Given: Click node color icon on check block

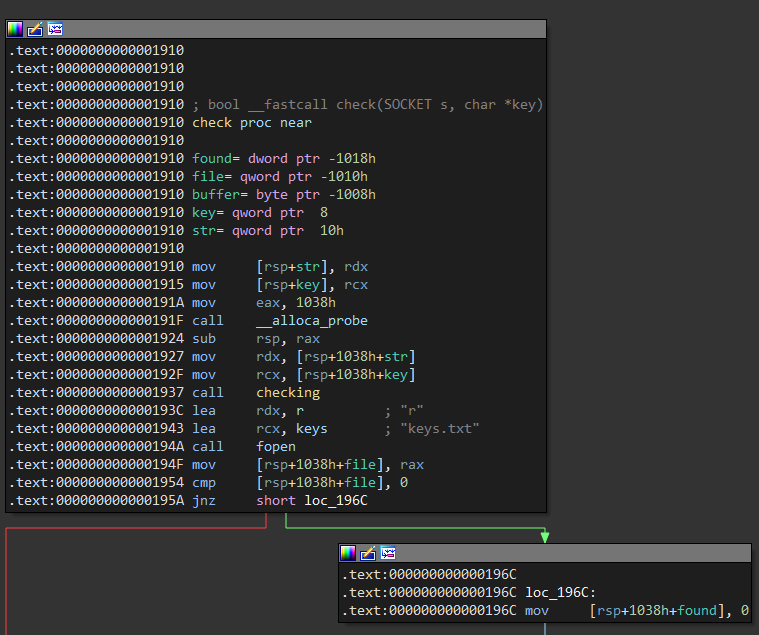Looking at the screenshot, I should pyautogui.click(x=15, y=30).
